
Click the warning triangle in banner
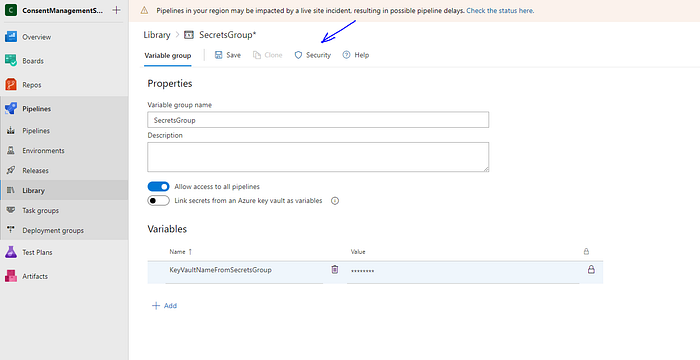pos(144,10)
